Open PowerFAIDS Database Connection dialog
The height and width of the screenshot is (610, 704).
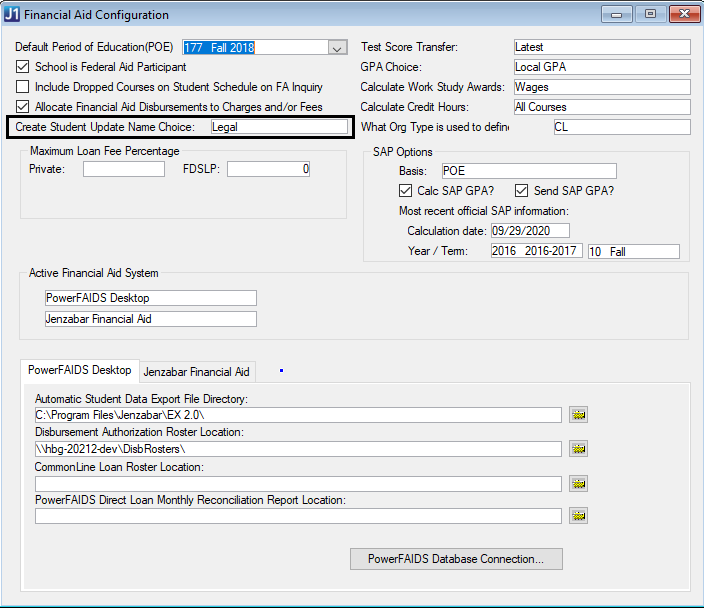point(456,559)
